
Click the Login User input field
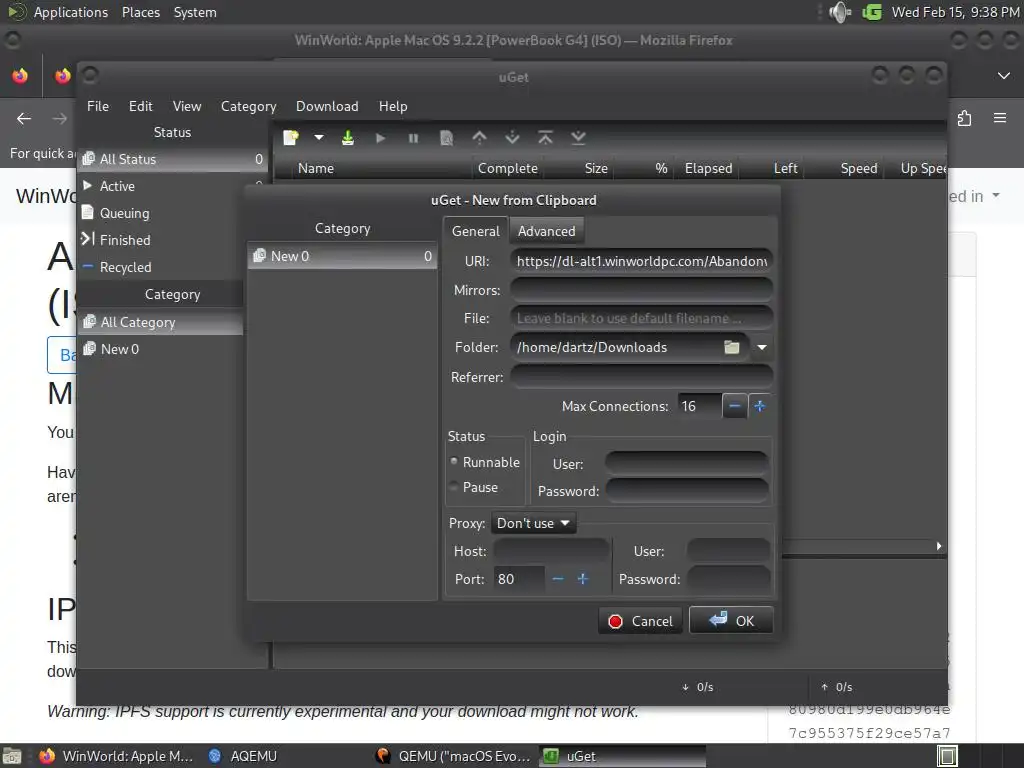[686, 464]
